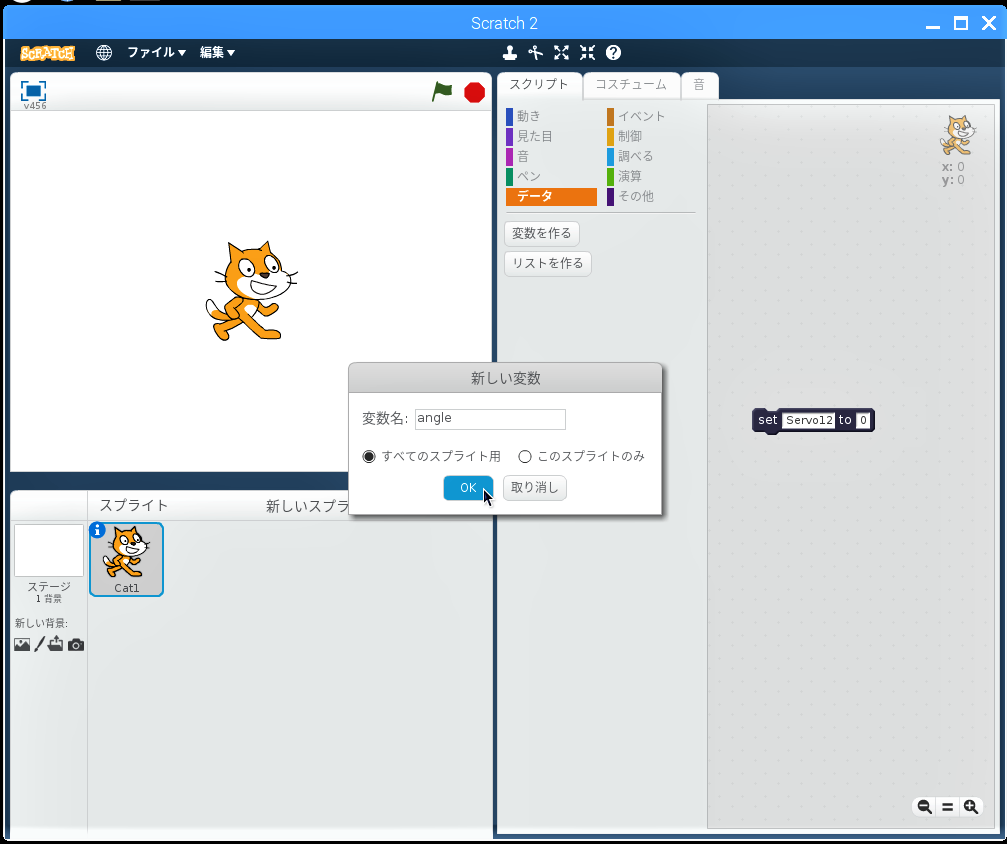
Task: Select the 調べる block category
Action: point(651,156)
